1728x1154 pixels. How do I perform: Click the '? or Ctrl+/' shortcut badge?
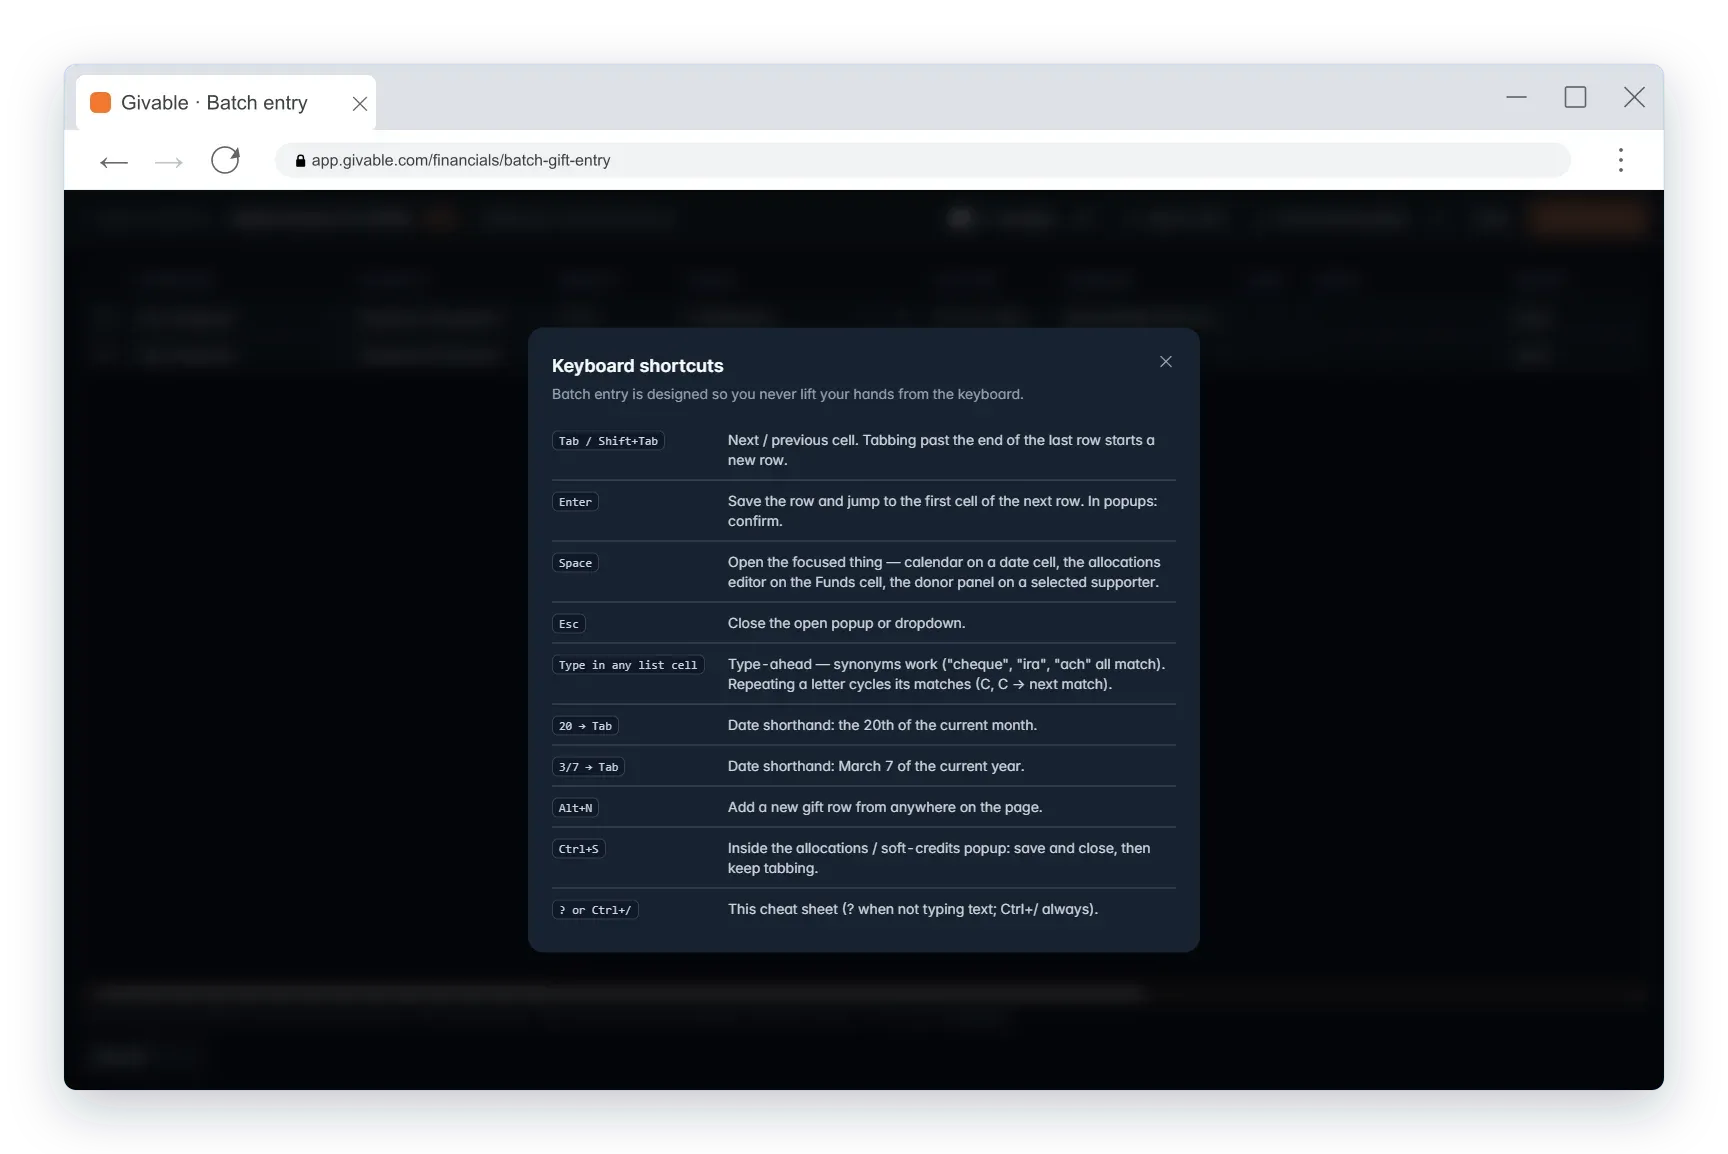tap(595, 910)
